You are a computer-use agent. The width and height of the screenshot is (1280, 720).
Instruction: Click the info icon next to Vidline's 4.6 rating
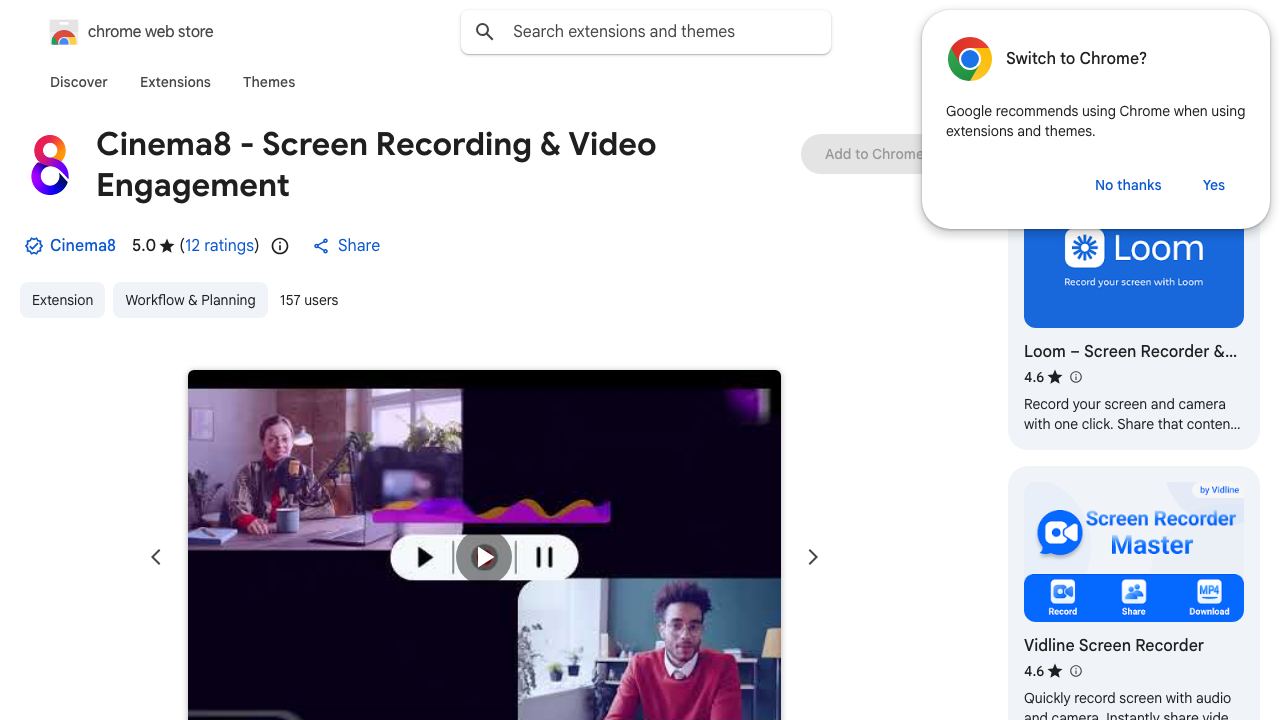pyautogui.click(x=1076, y=671)
